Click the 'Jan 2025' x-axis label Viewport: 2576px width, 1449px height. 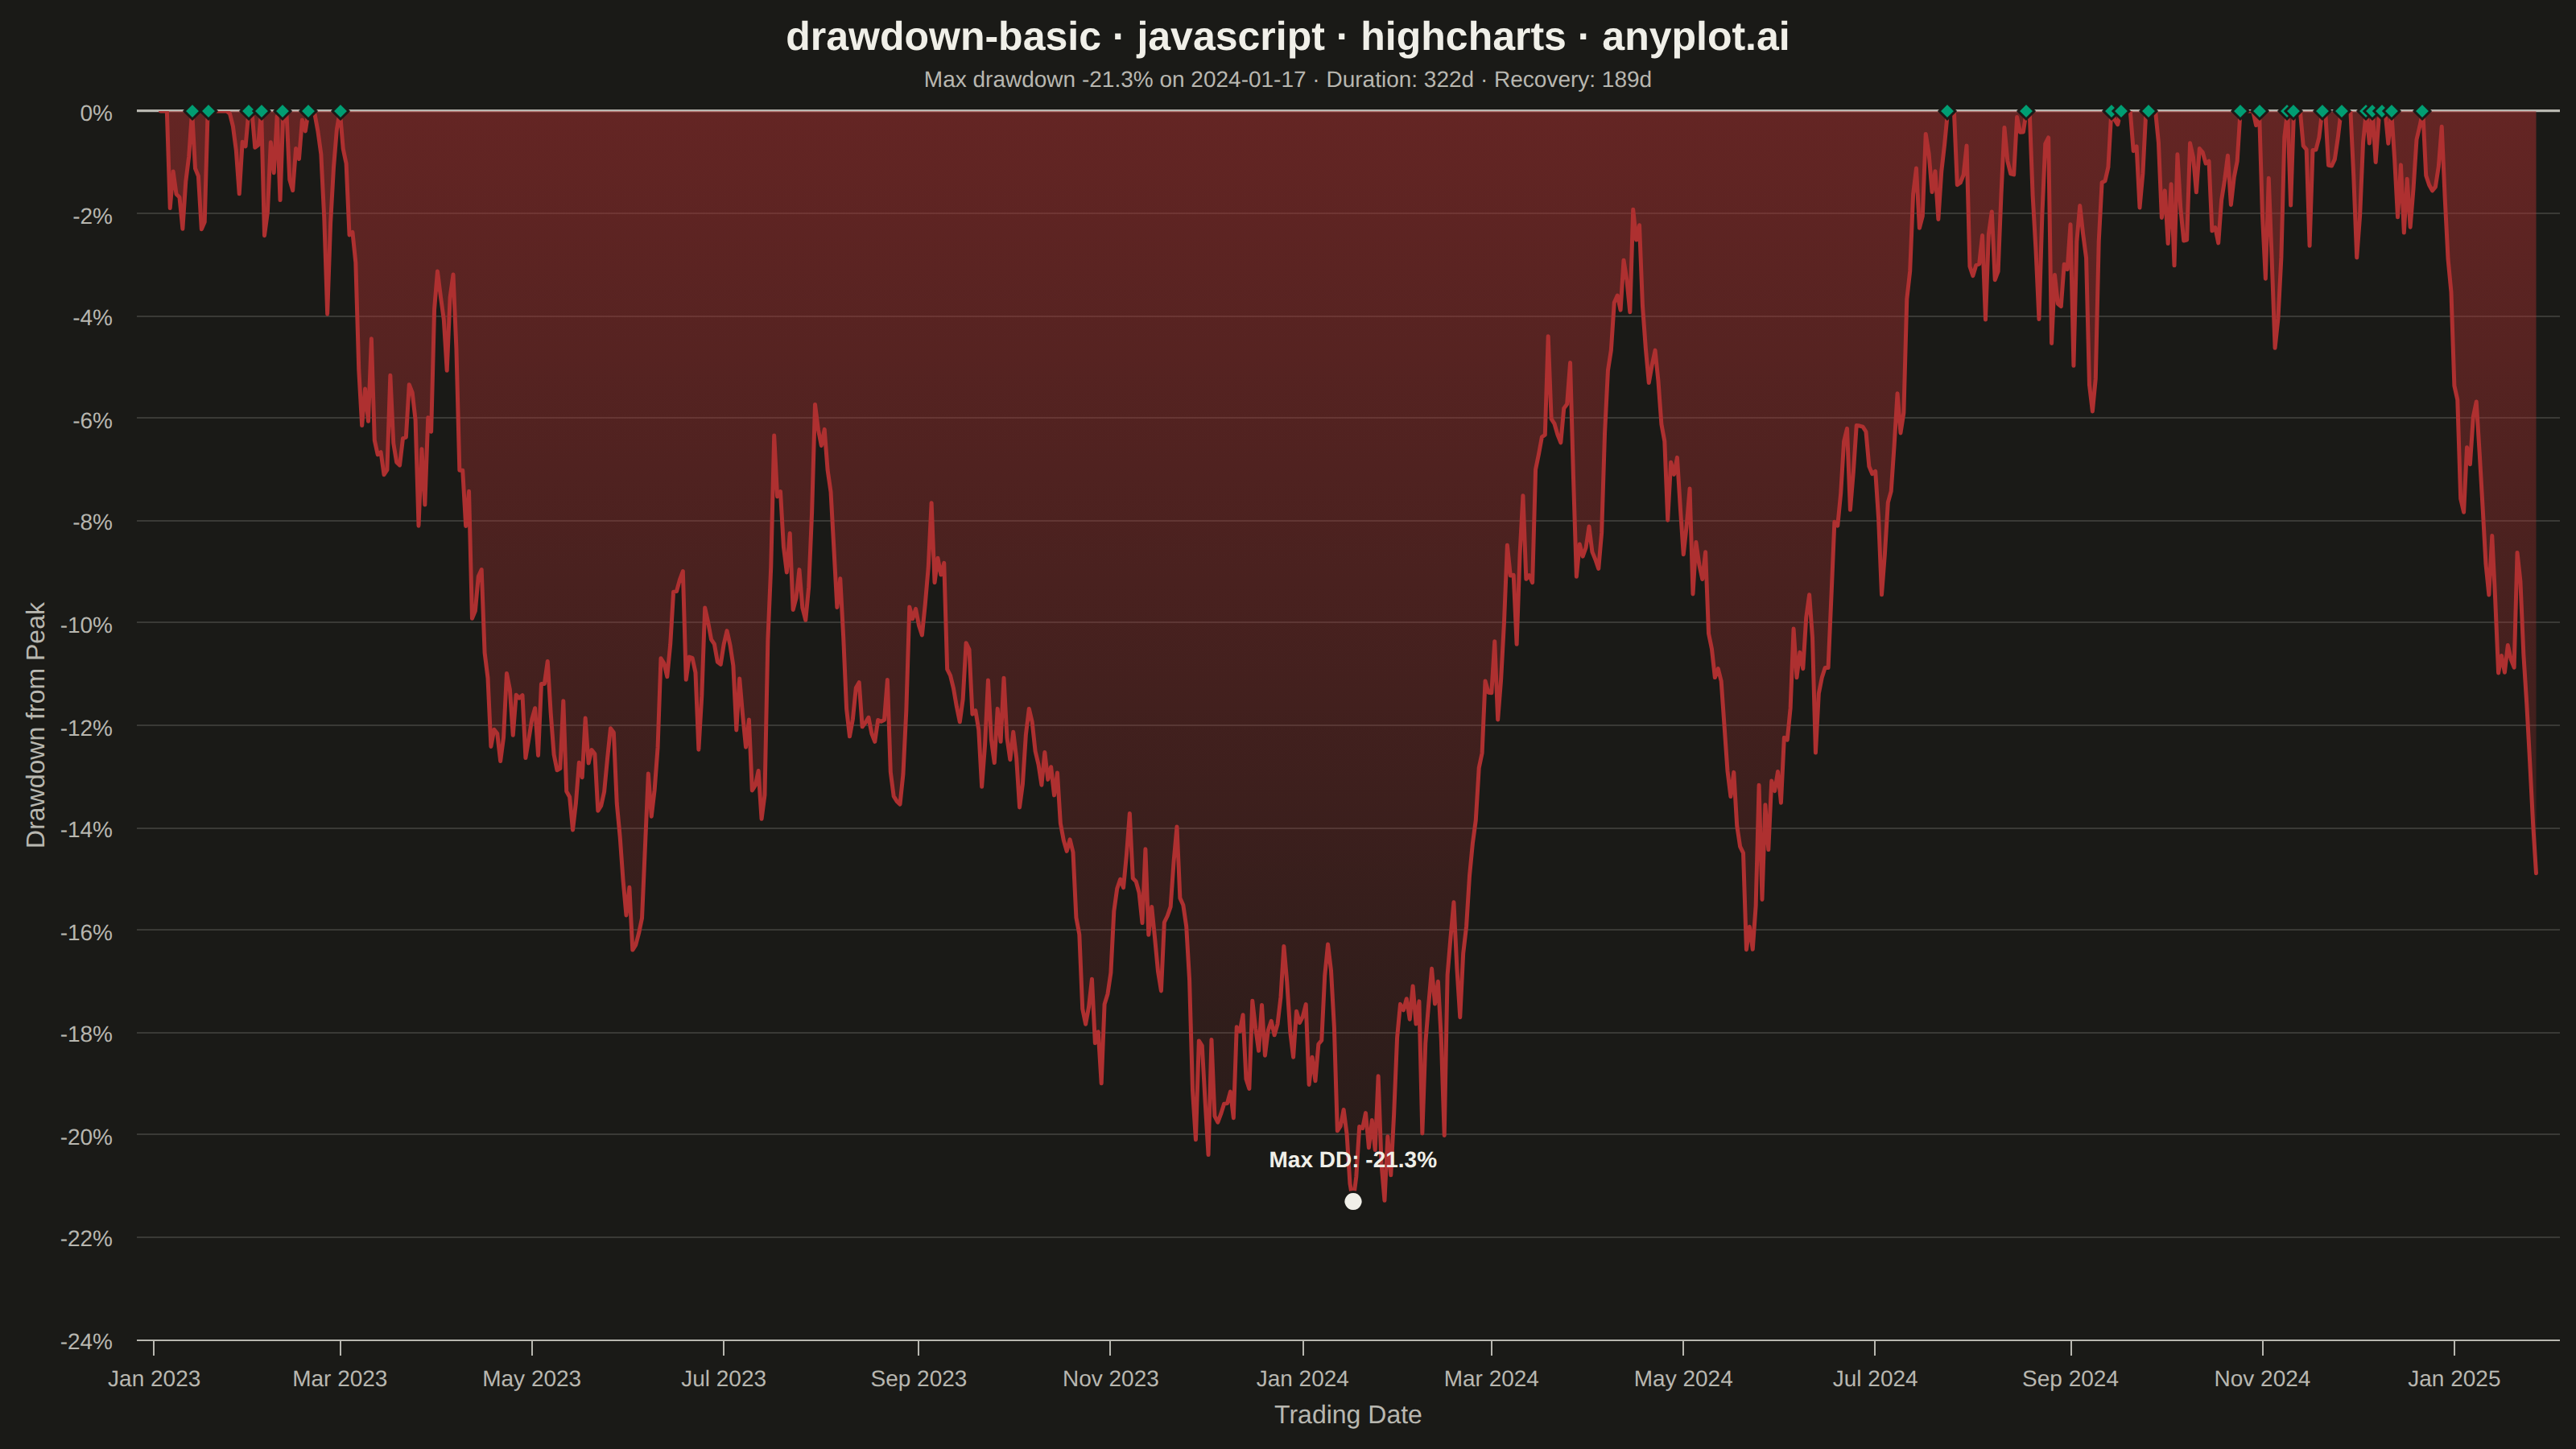(x=2454, y=1379)
